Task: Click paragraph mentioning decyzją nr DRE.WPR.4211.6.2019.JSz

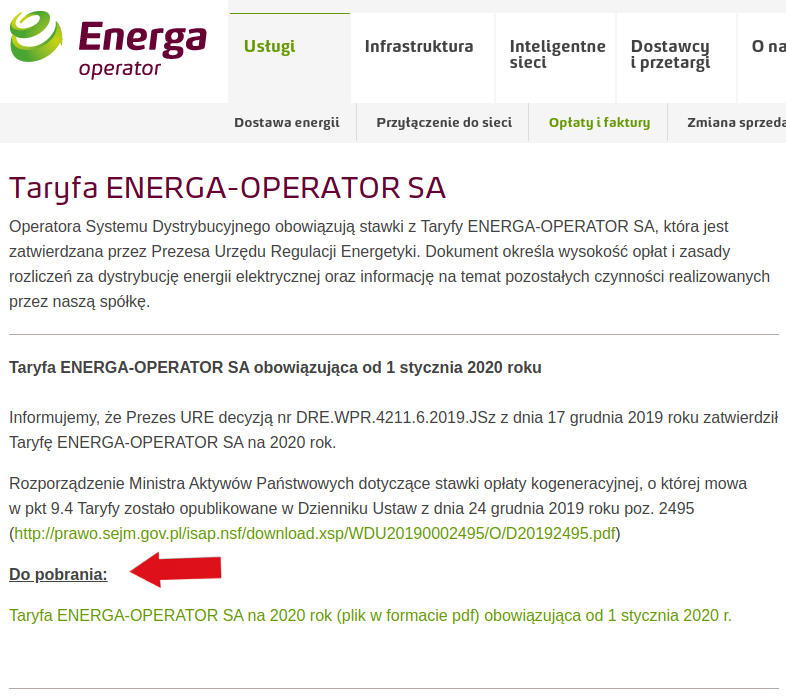Action: click(394, 430)
